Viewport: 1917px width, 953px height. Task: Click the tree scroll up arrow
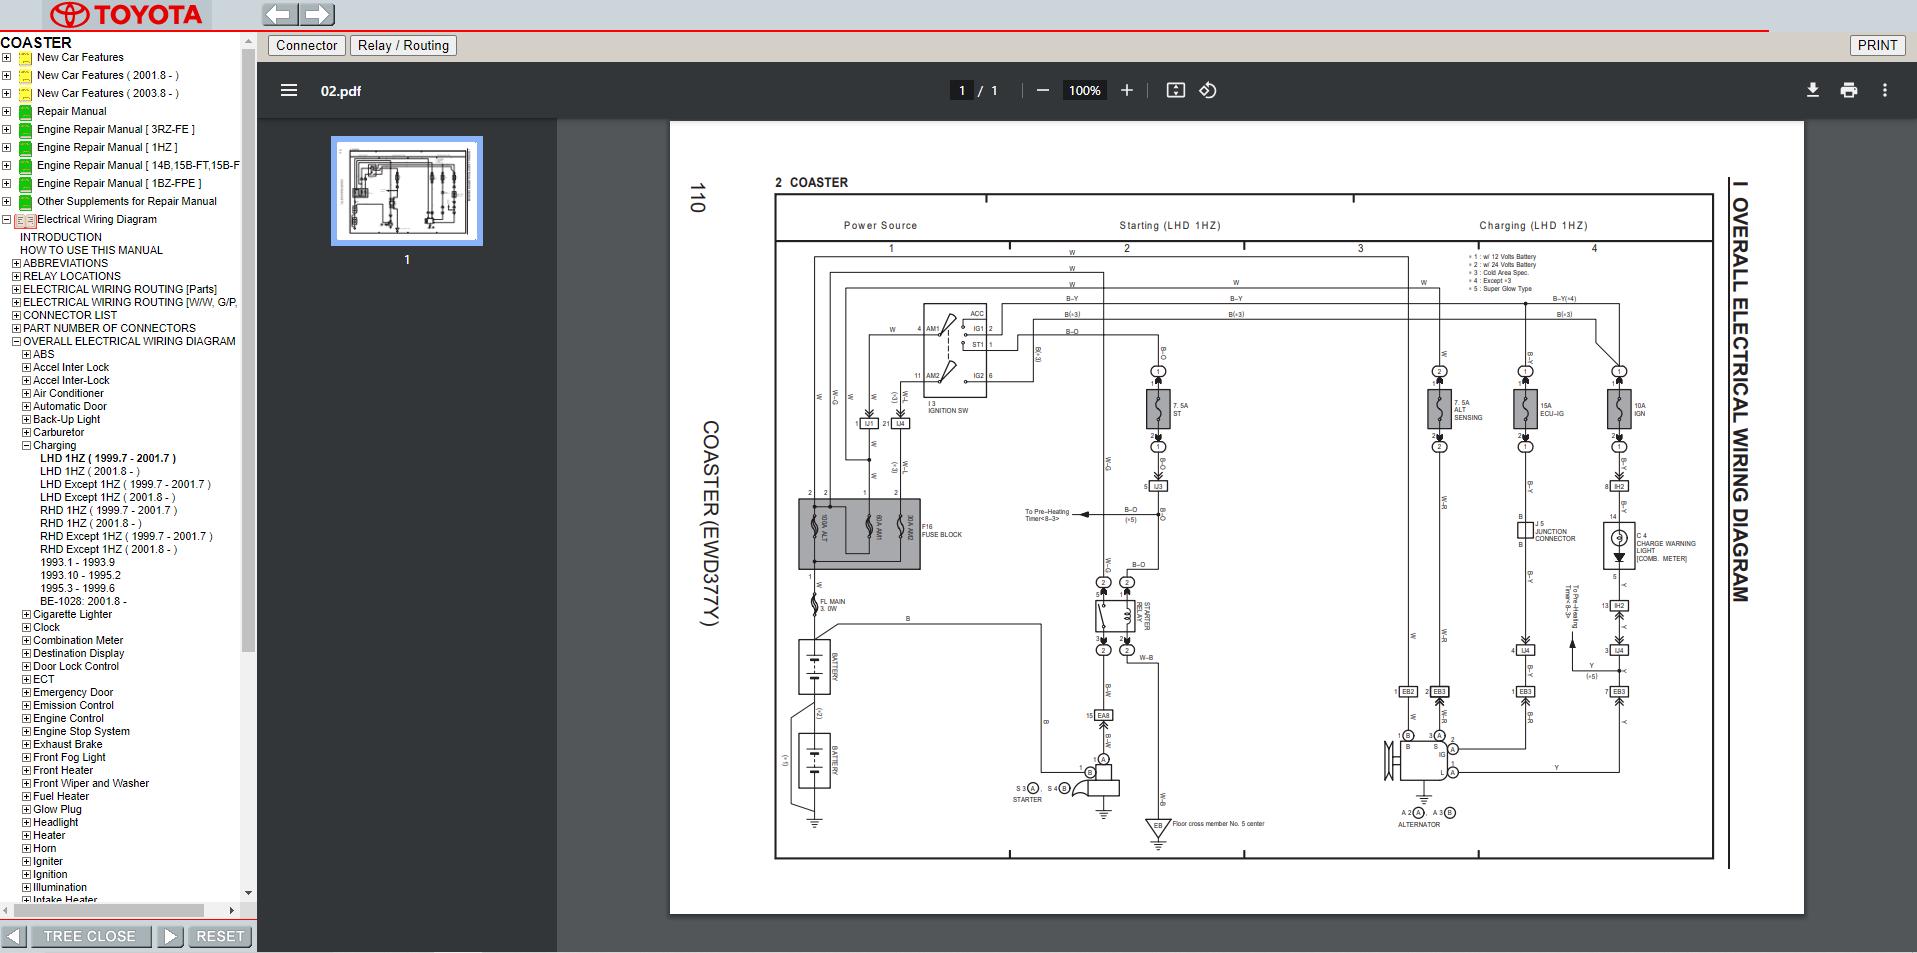point(248,42)
